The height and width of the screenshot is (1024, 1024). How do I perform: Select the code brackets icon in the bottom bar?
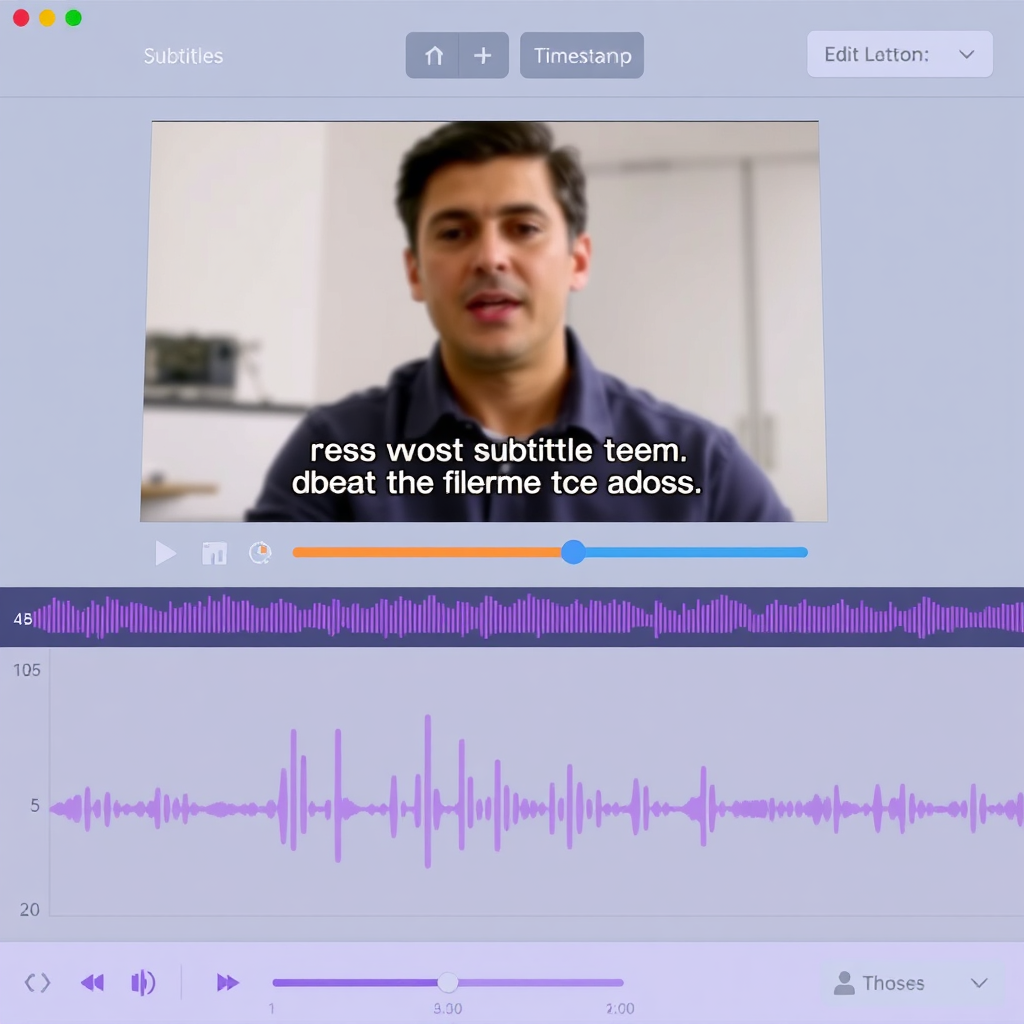[37, 983]
